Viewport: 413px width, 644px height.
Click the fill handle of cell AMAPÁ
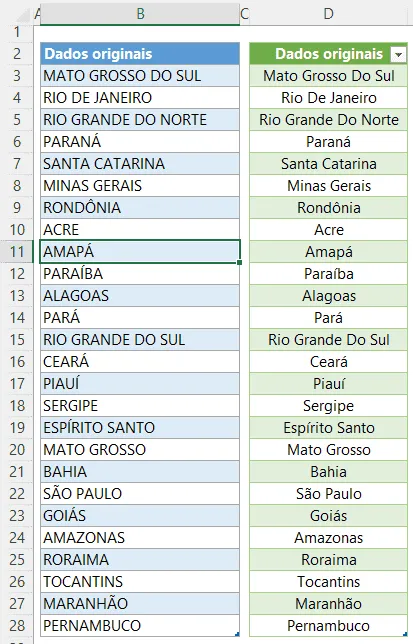(x=239, y=262)
